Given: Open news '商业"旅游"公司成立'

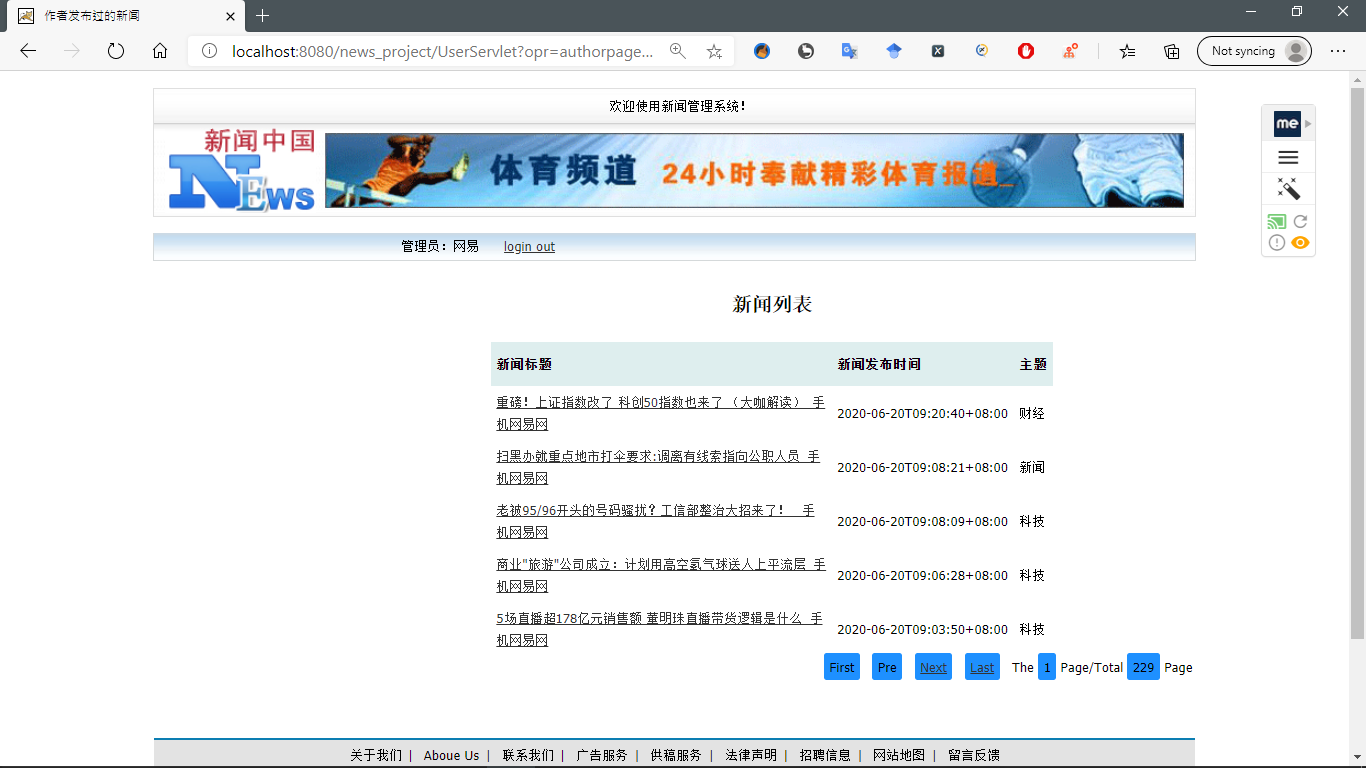Looking at the screenshot, I should [660, 575].
